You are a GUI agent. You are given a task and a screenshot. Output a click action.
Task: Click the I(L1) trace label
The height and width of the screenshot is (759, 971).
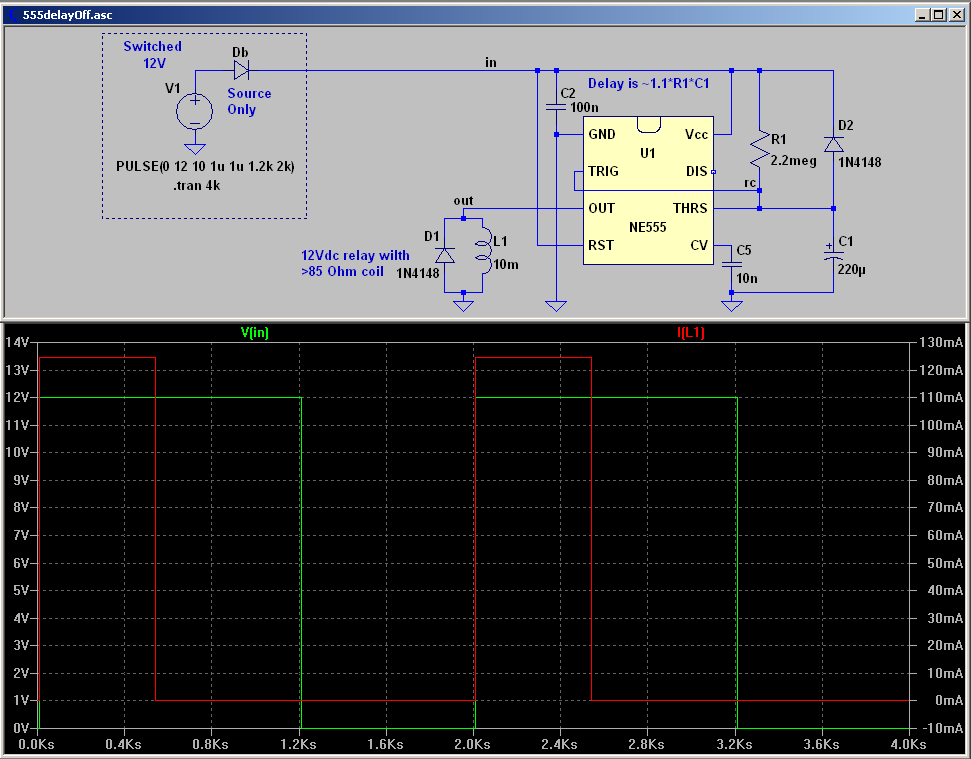691,332
